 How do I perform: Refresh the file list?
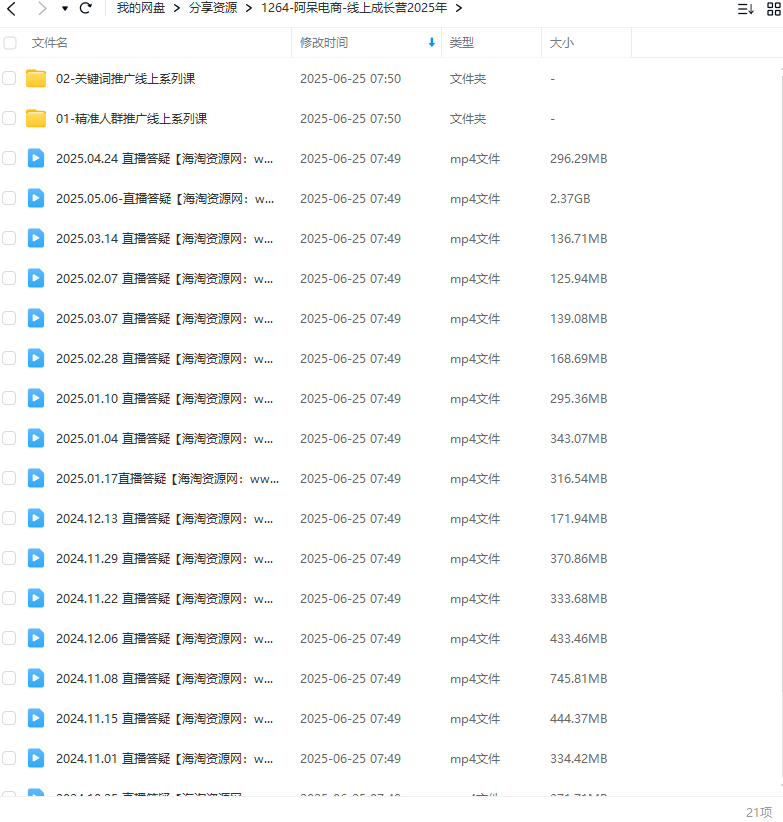point(86,8)
